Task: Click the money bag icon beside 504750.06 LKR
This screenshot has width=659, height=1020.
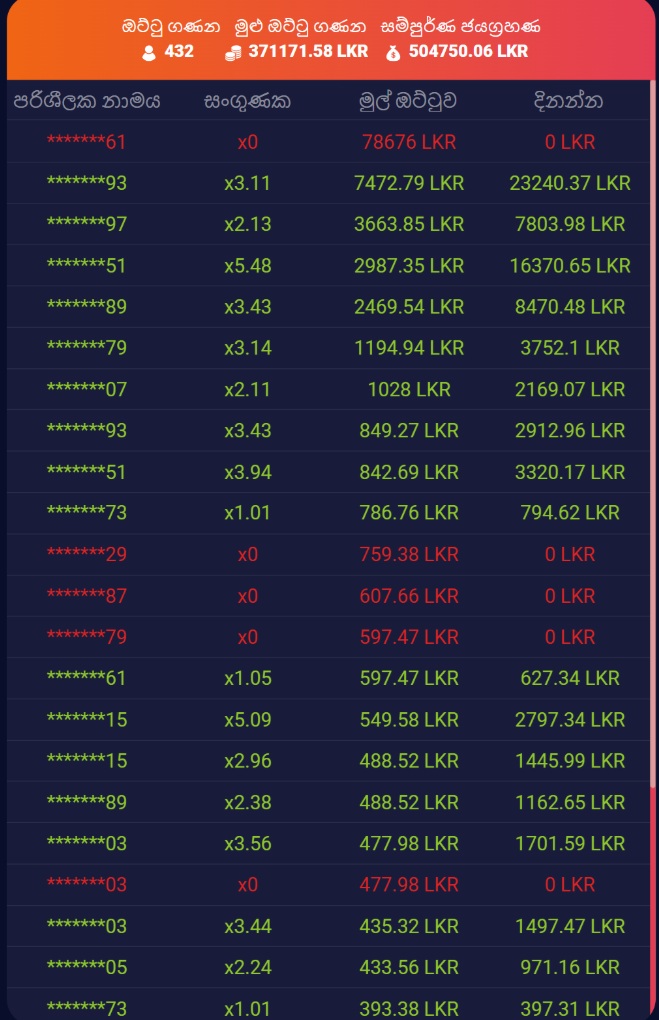Action: coord(393,53)
